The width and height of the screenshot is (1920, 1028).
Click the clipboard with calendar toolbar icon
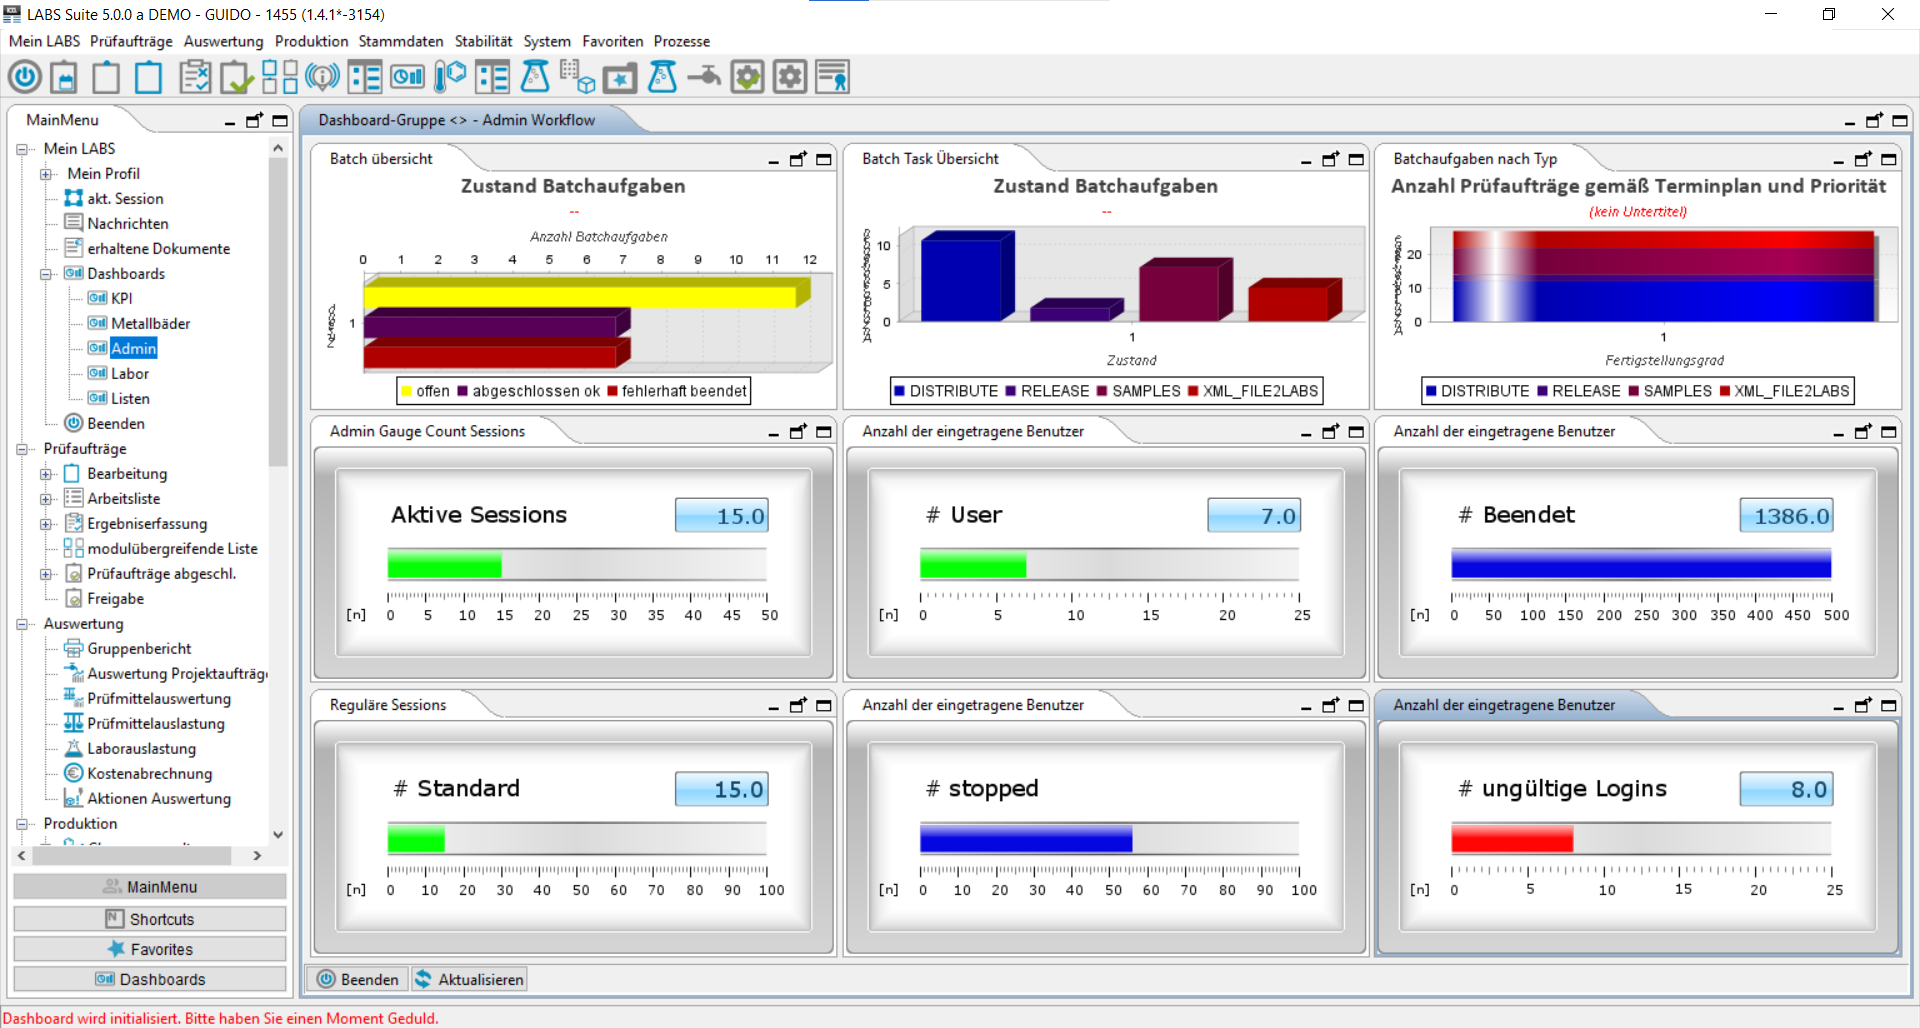click(65, 77)
